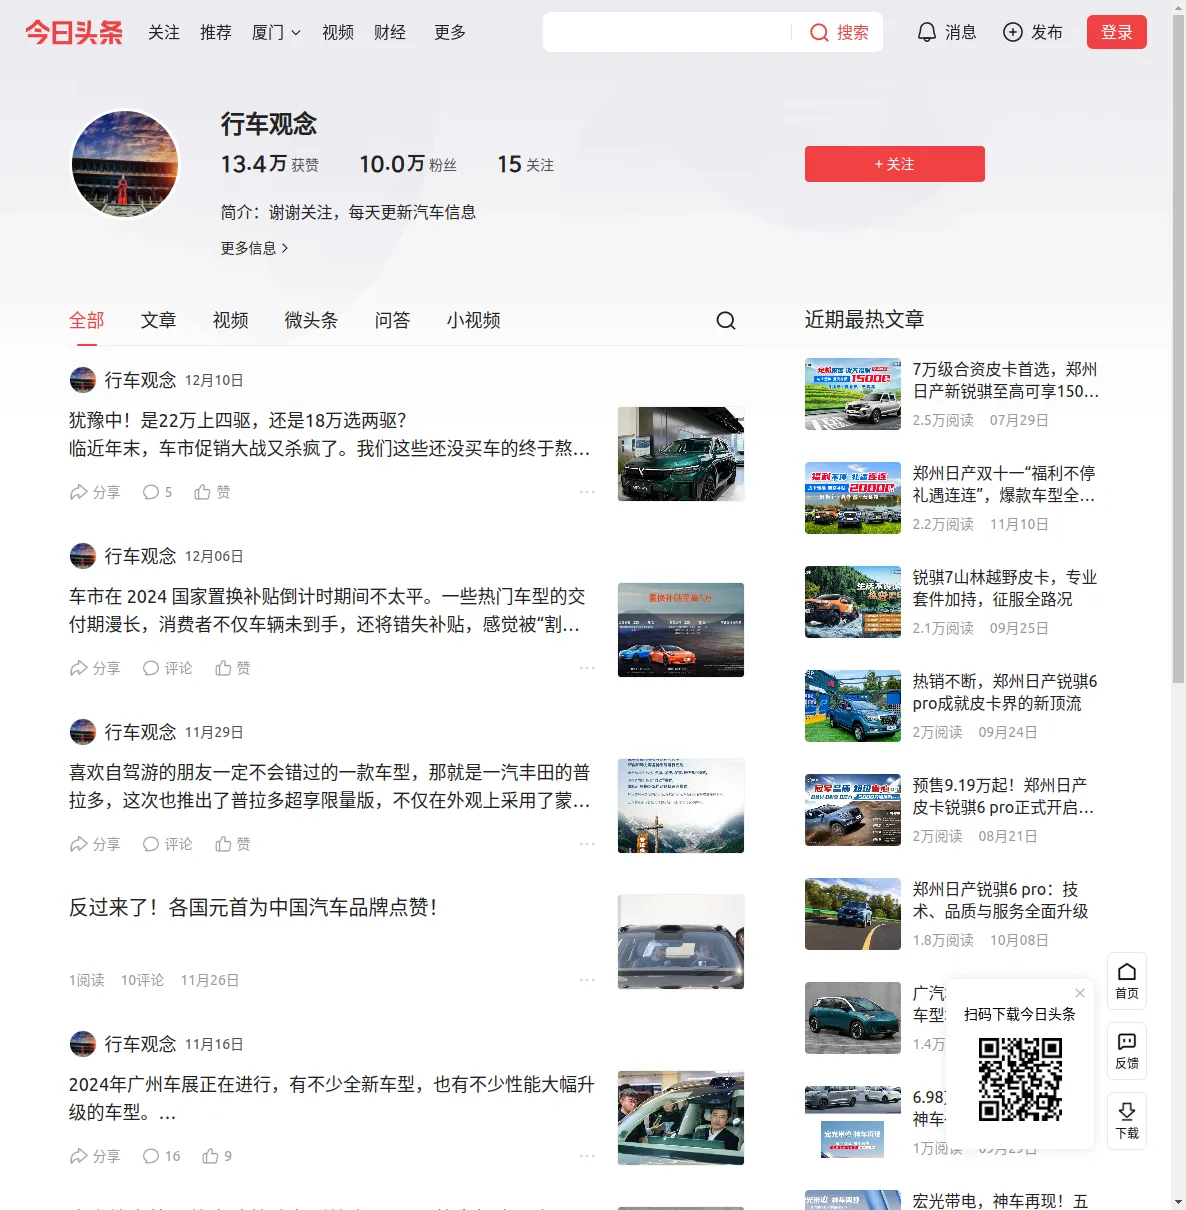1186x1210 pixels.
Task: Like the 11月29日 post
Action: (x=233, y=844)
